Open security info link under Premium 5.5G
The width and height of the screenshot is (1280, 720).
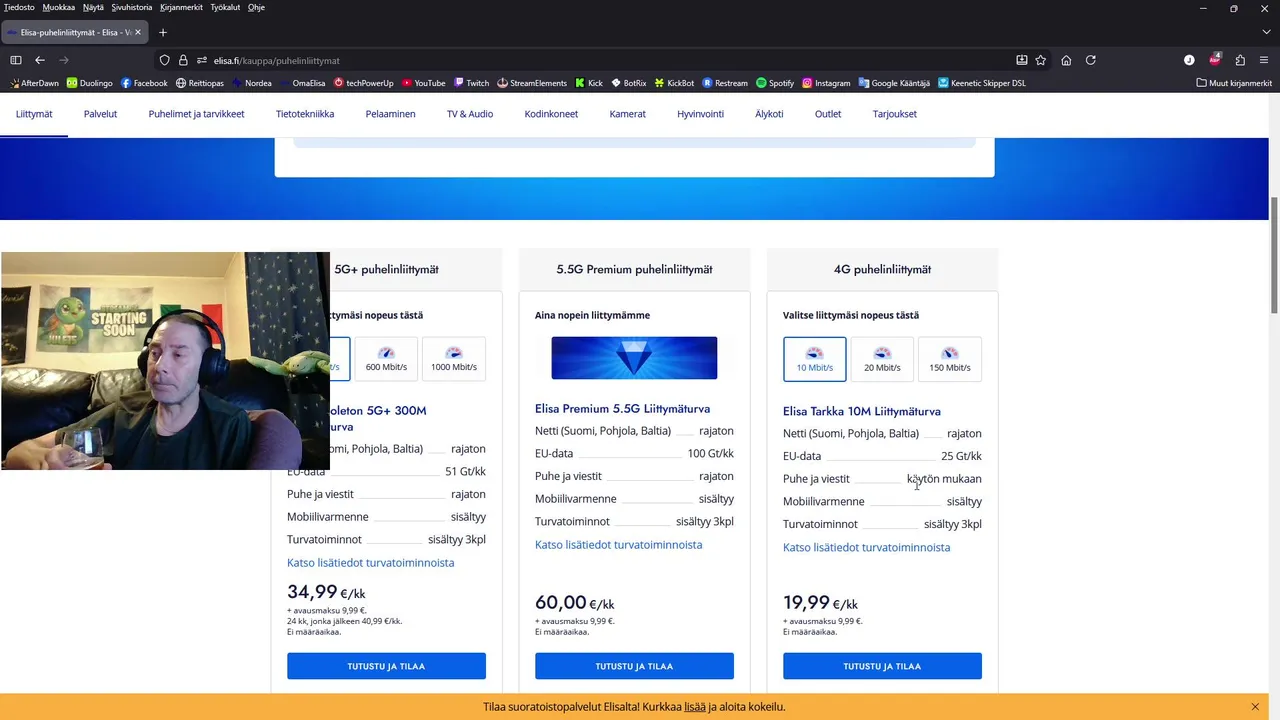click(618, 545)
